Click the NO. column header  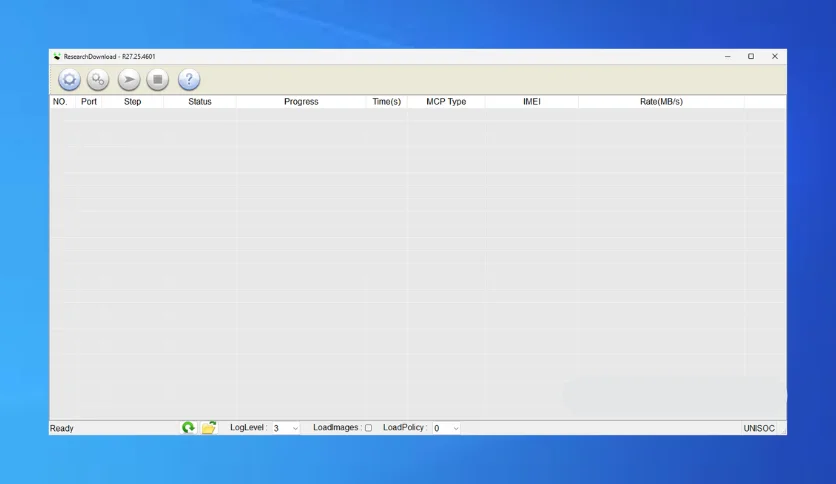[60, 102]
